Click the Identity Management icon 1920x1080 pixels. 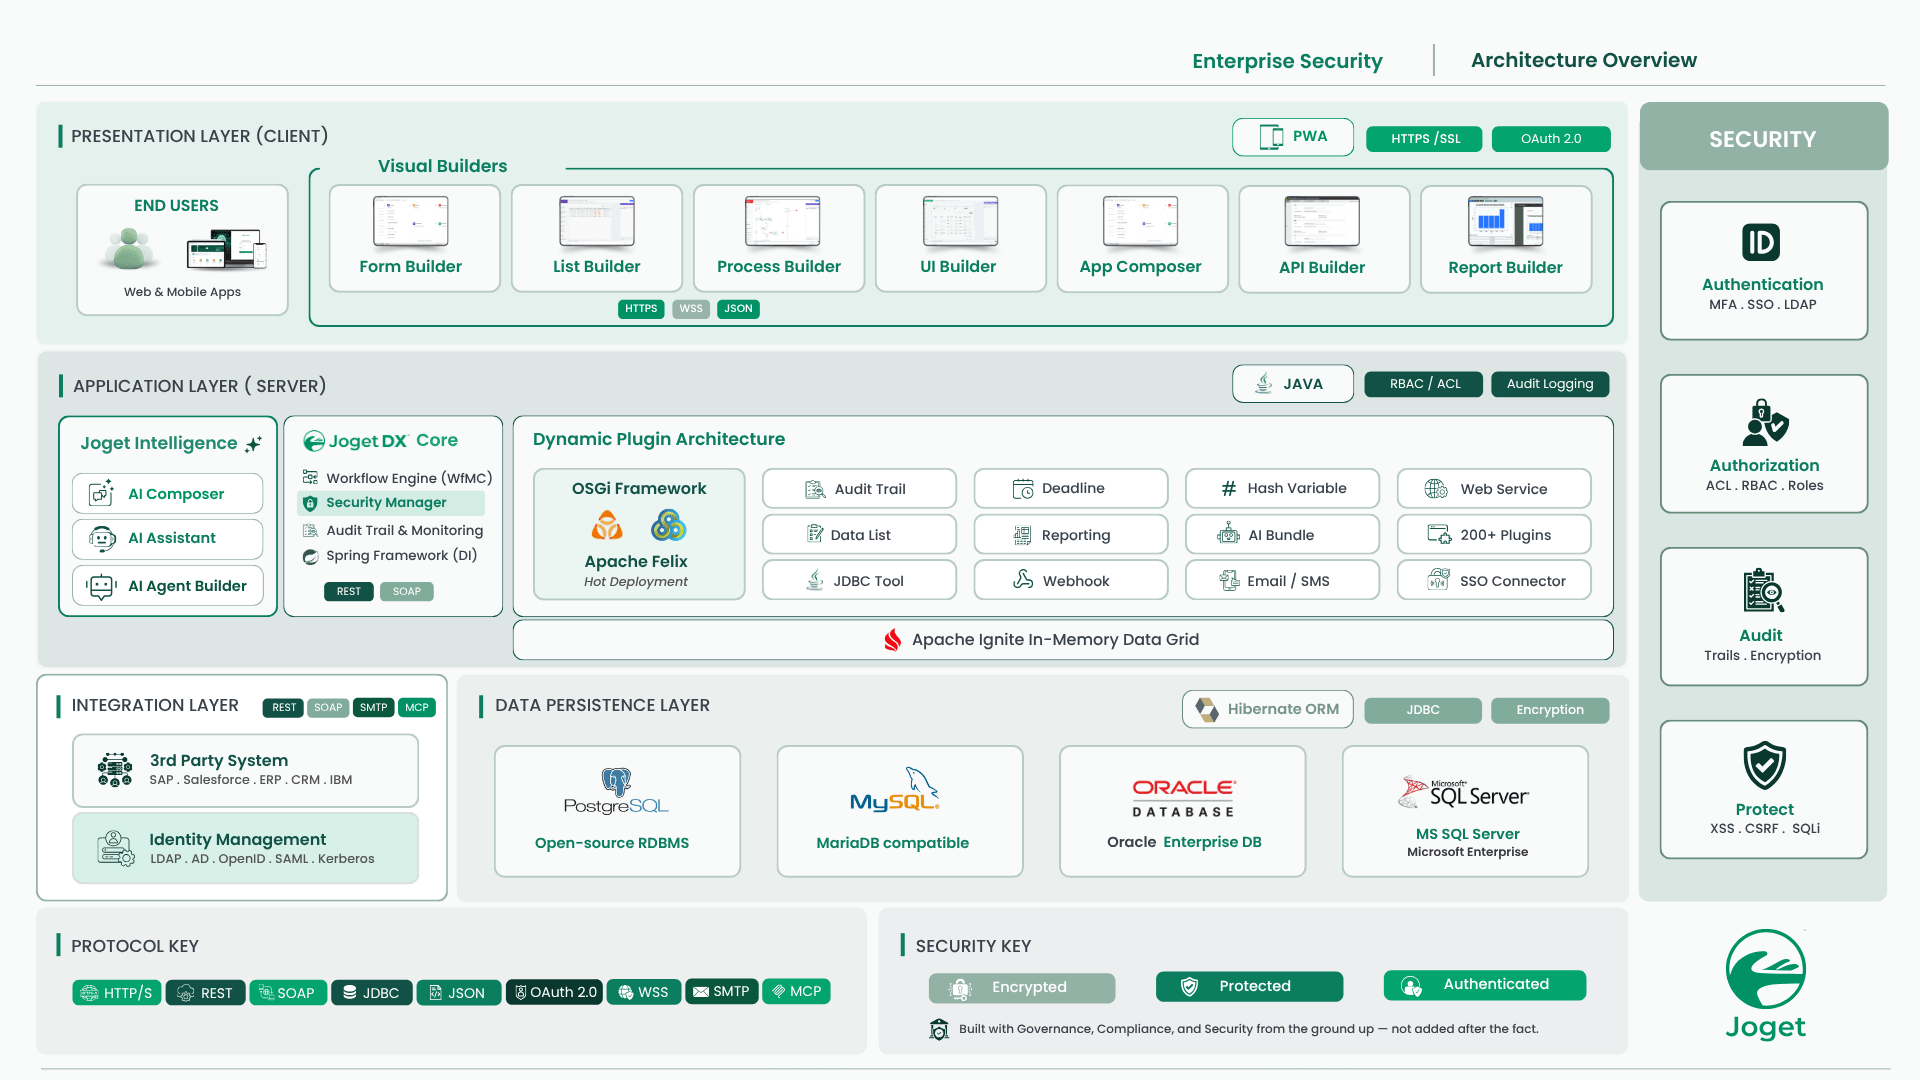(x=115, y=848)
